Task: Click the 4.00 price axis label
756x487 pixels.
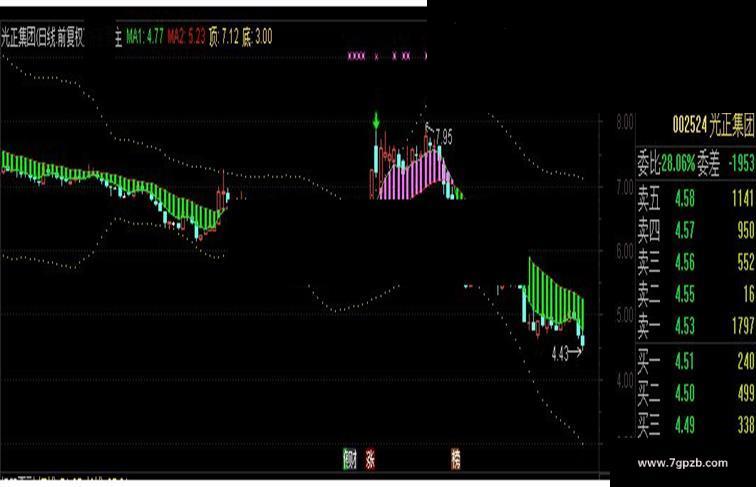Action: click(625, 381)
